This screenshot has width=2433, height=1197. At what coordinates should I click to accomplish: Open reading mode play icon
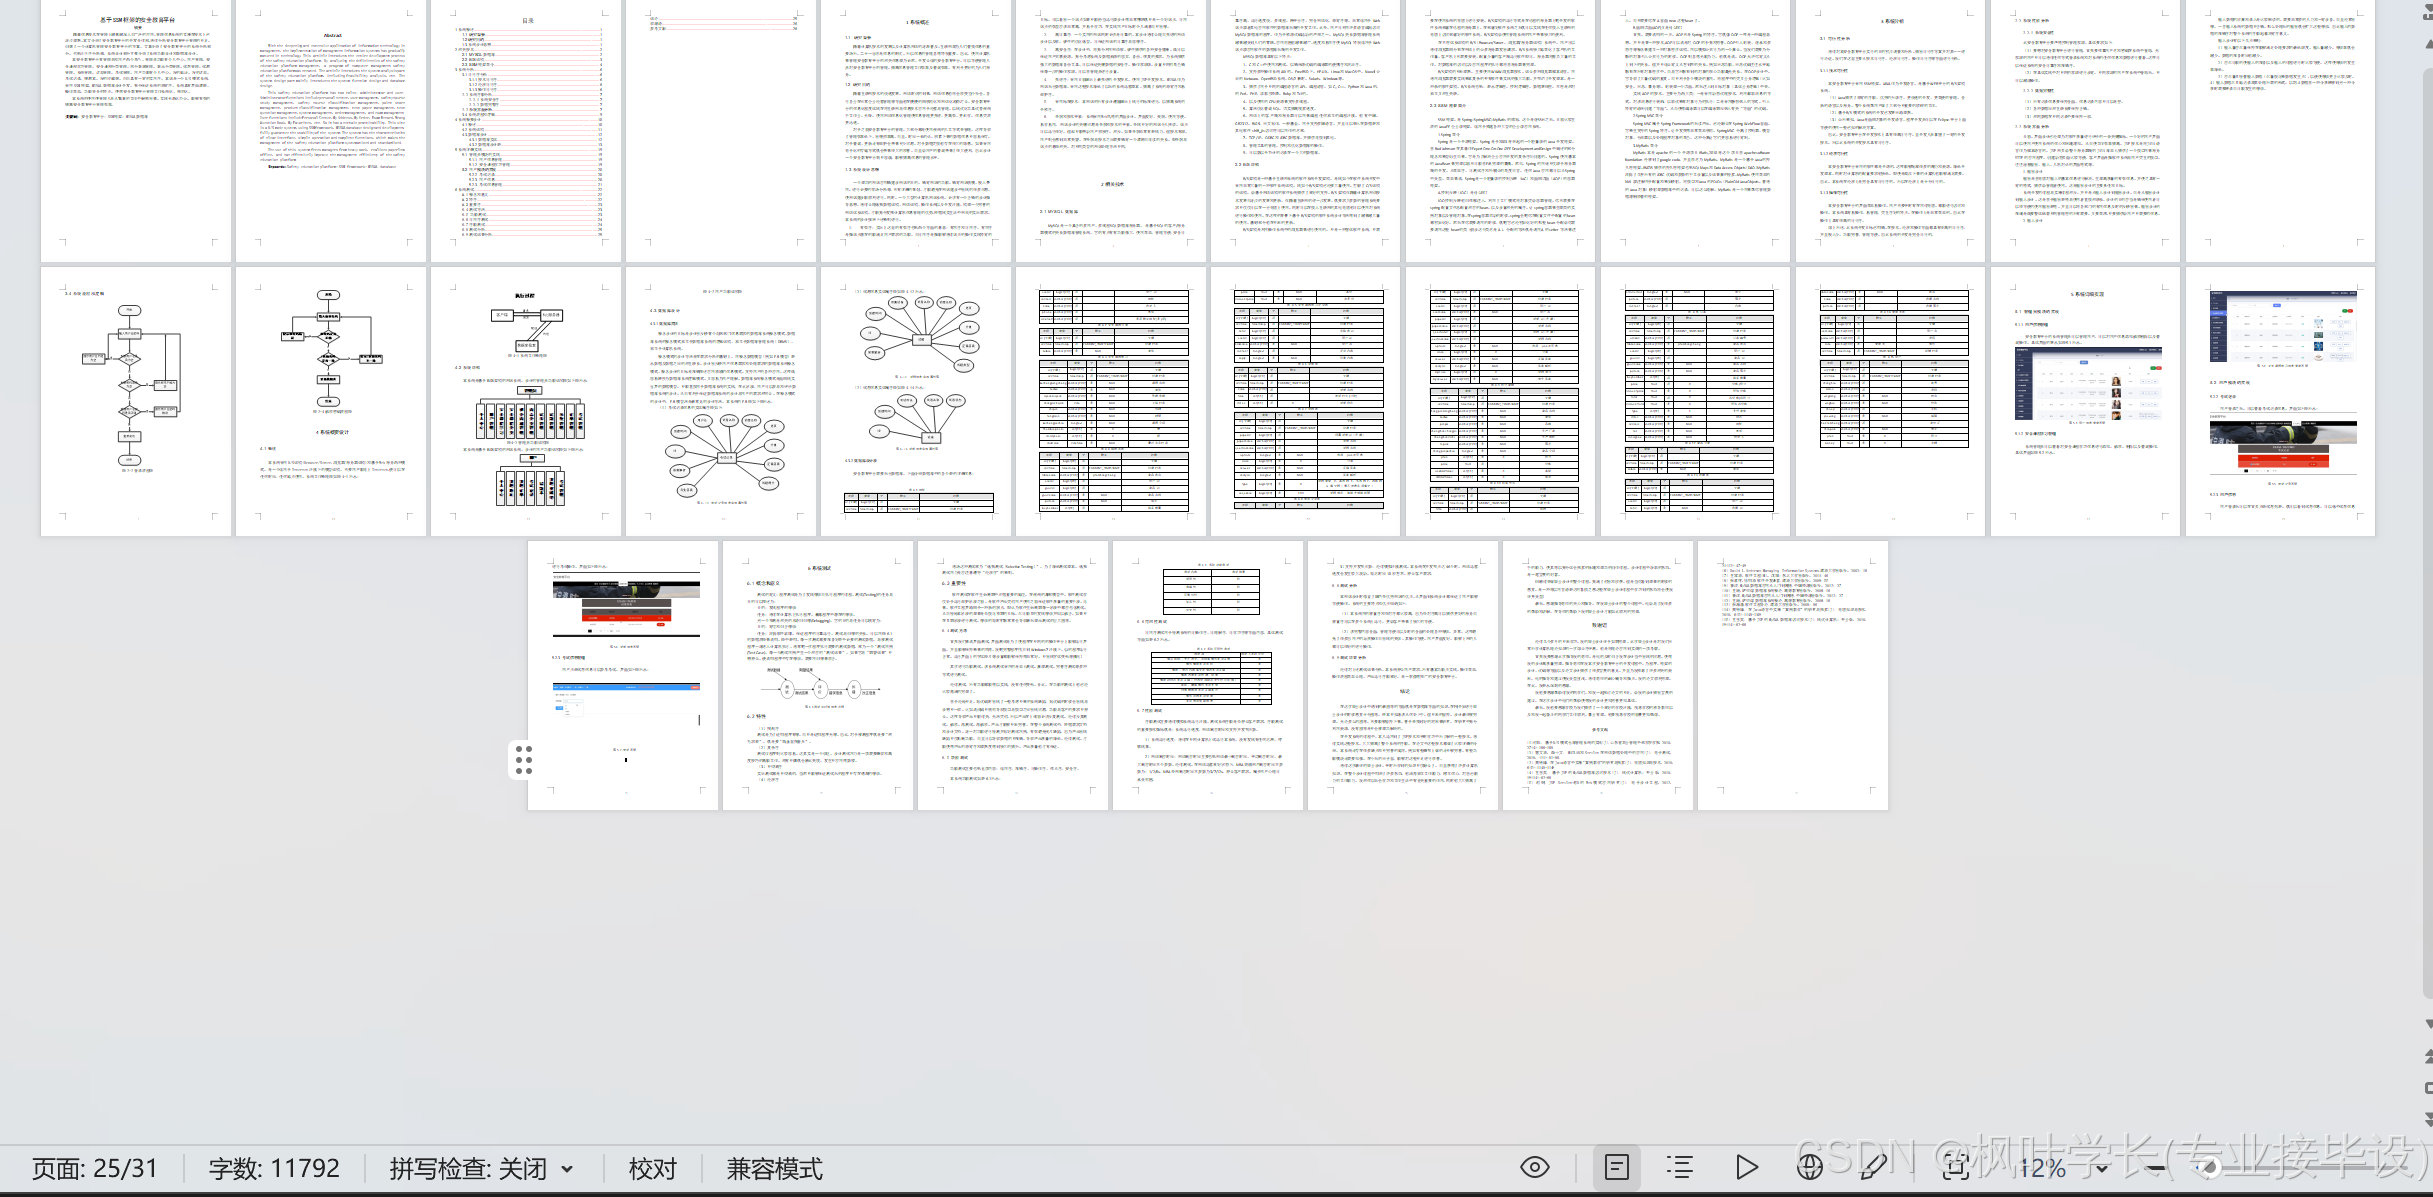tap(1747, 1167)
